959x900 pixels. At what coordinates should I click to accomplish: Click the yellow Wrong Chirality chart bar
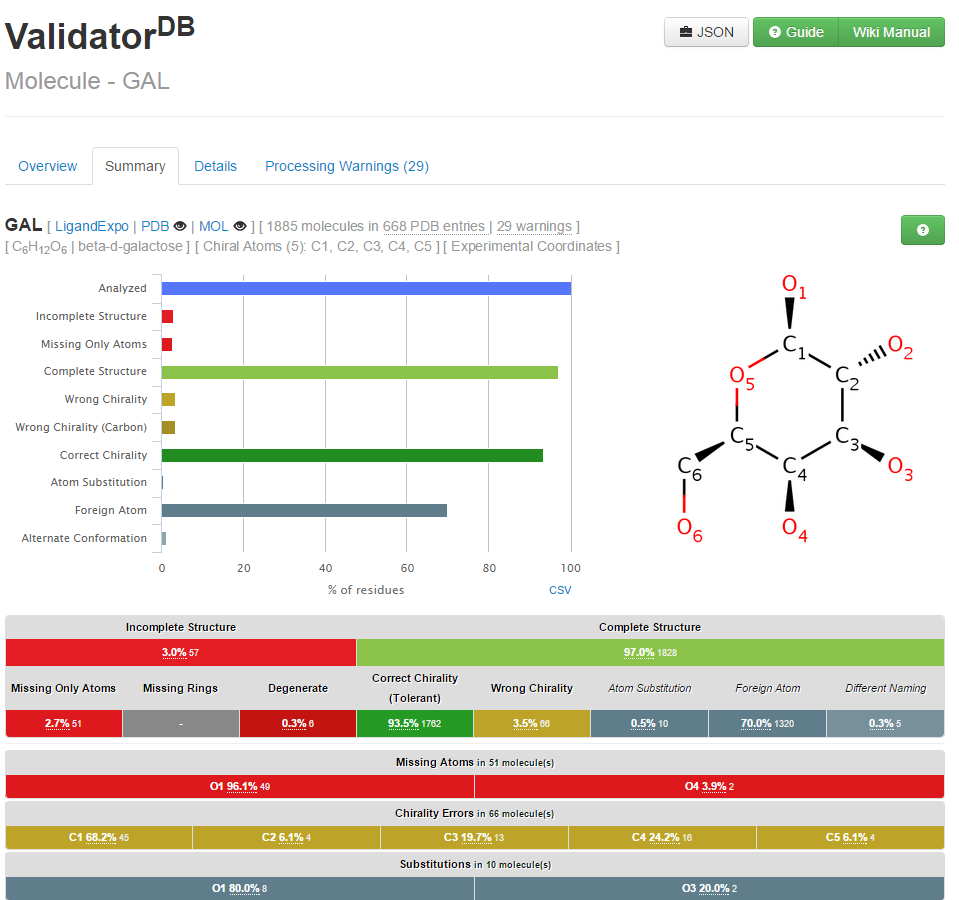click(x=168, y=399)
